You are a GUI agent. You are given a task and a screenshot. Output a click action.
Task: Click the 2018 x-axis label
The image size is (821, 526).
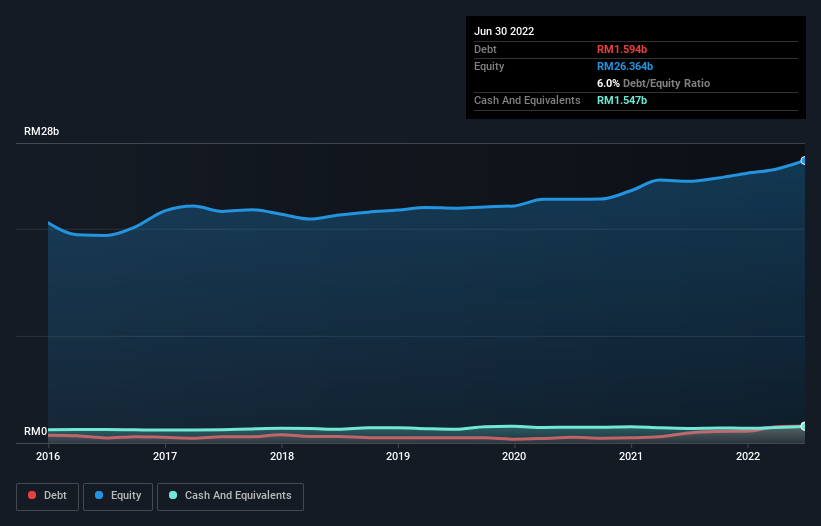(x=282, y=456)
